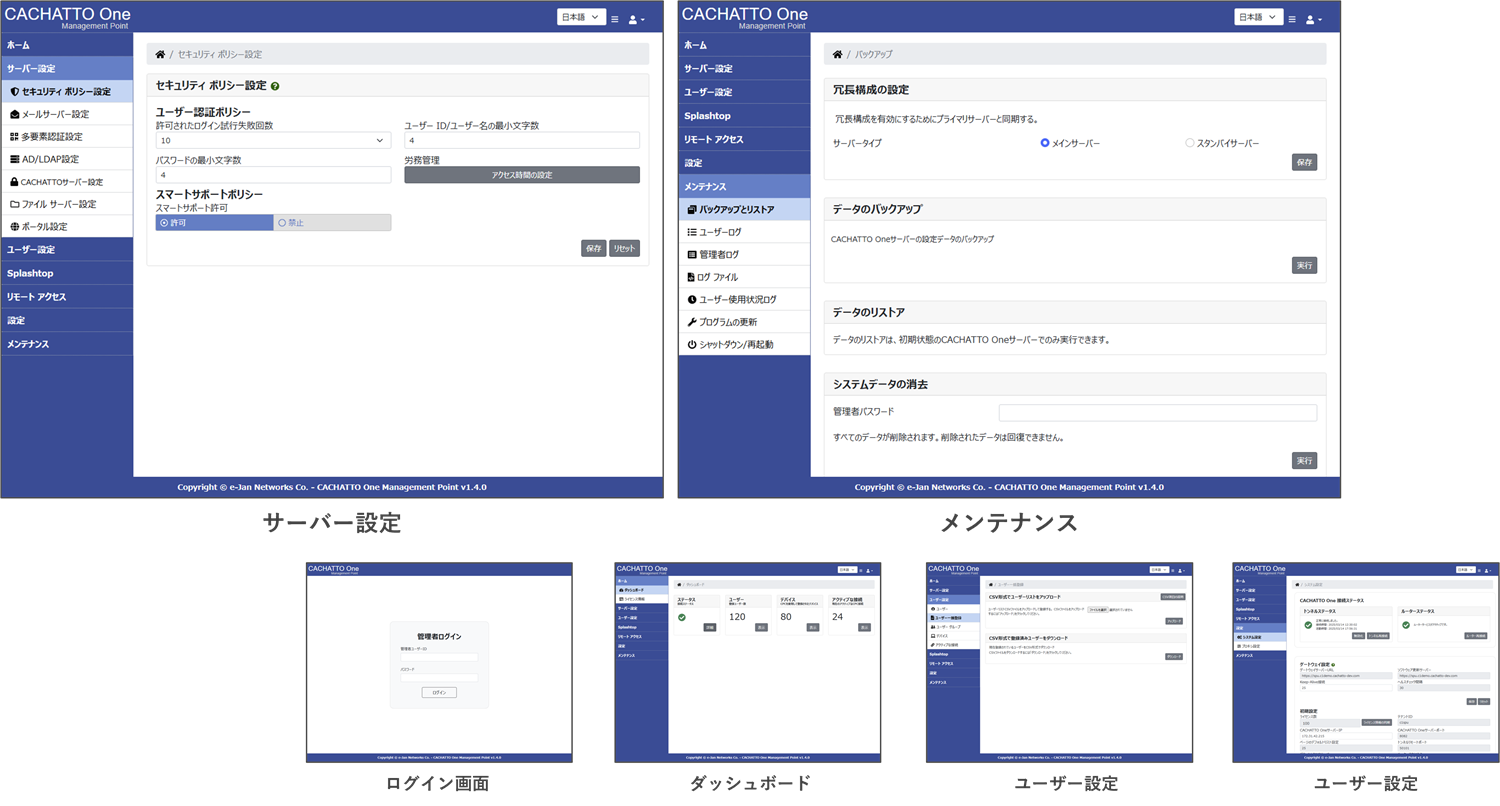Click home breadcrumb icon in サーバー設定 window
The image size is (1500, 806).
coord(160,54)
